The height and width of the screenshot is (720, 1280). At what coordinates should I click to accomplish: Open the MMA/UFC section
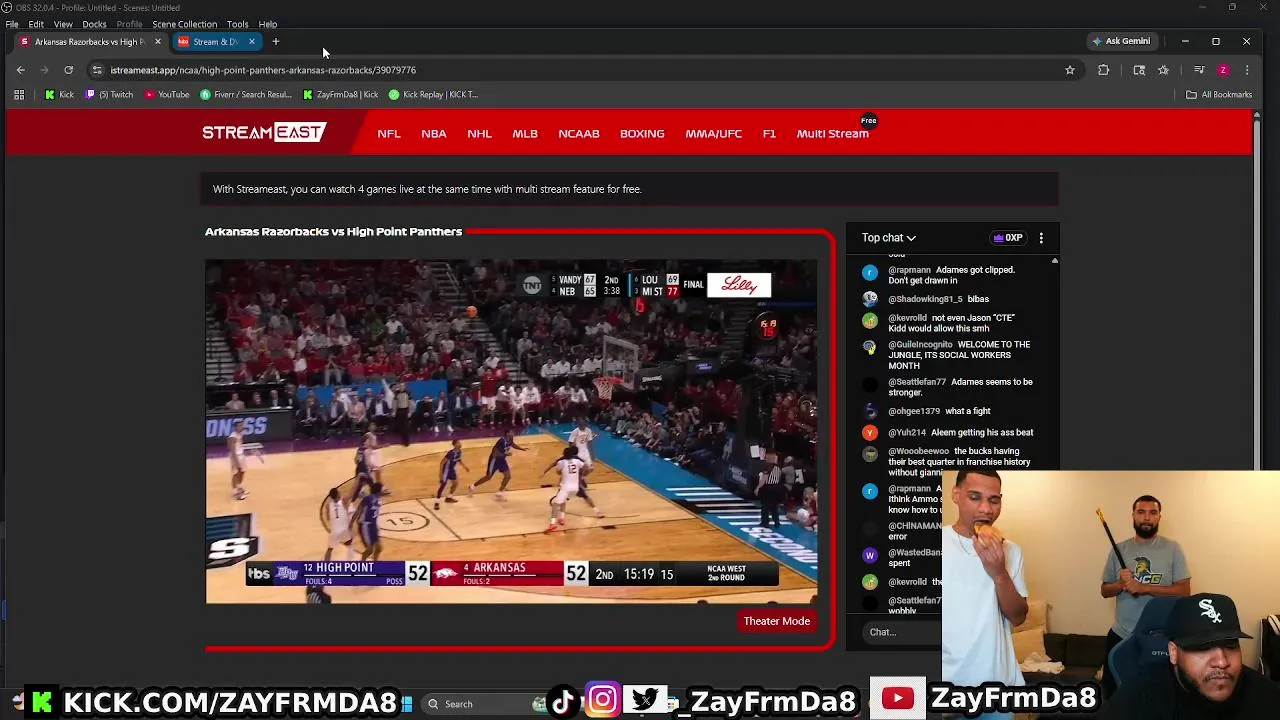pos(714,134)
